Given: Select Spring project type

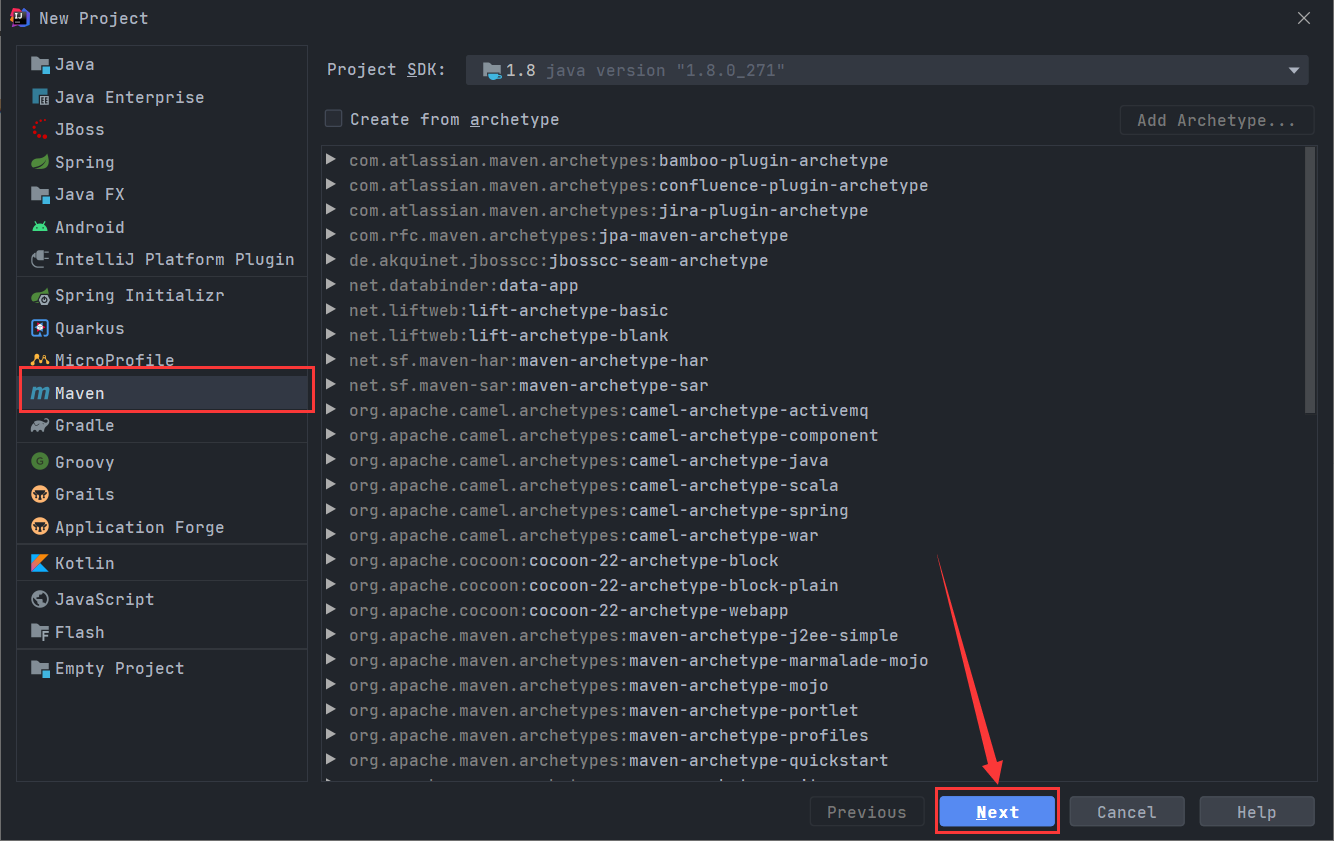Looking at the screenshot, I should point(163,162).
